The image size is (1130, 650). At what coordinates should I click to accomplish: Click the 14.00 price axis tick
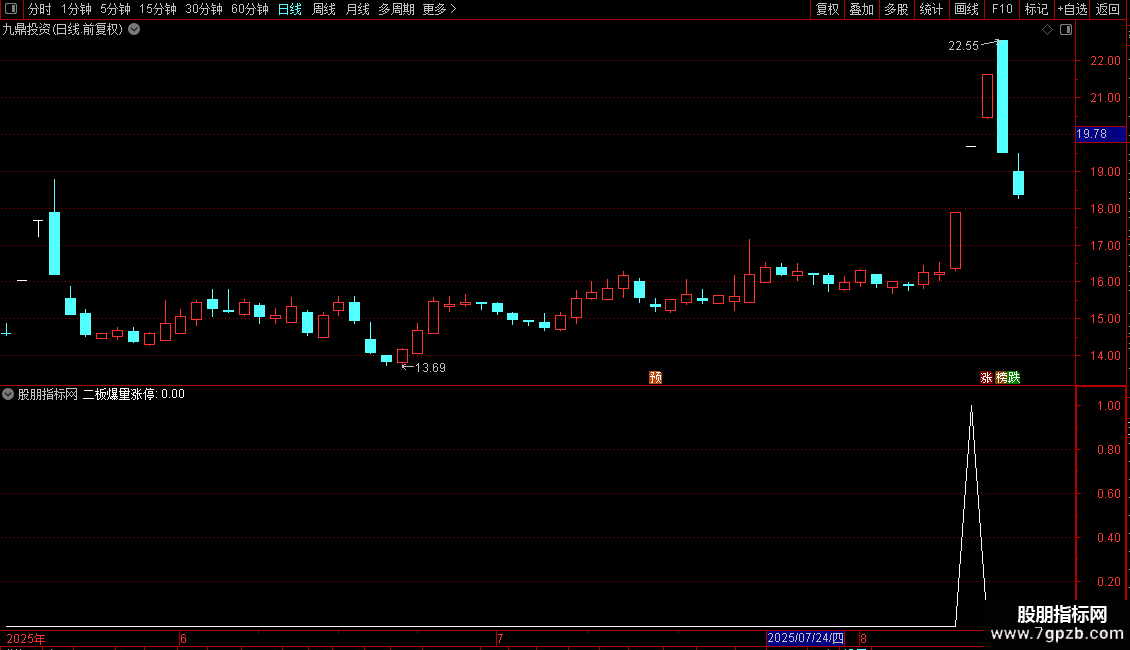[1105, 355]
